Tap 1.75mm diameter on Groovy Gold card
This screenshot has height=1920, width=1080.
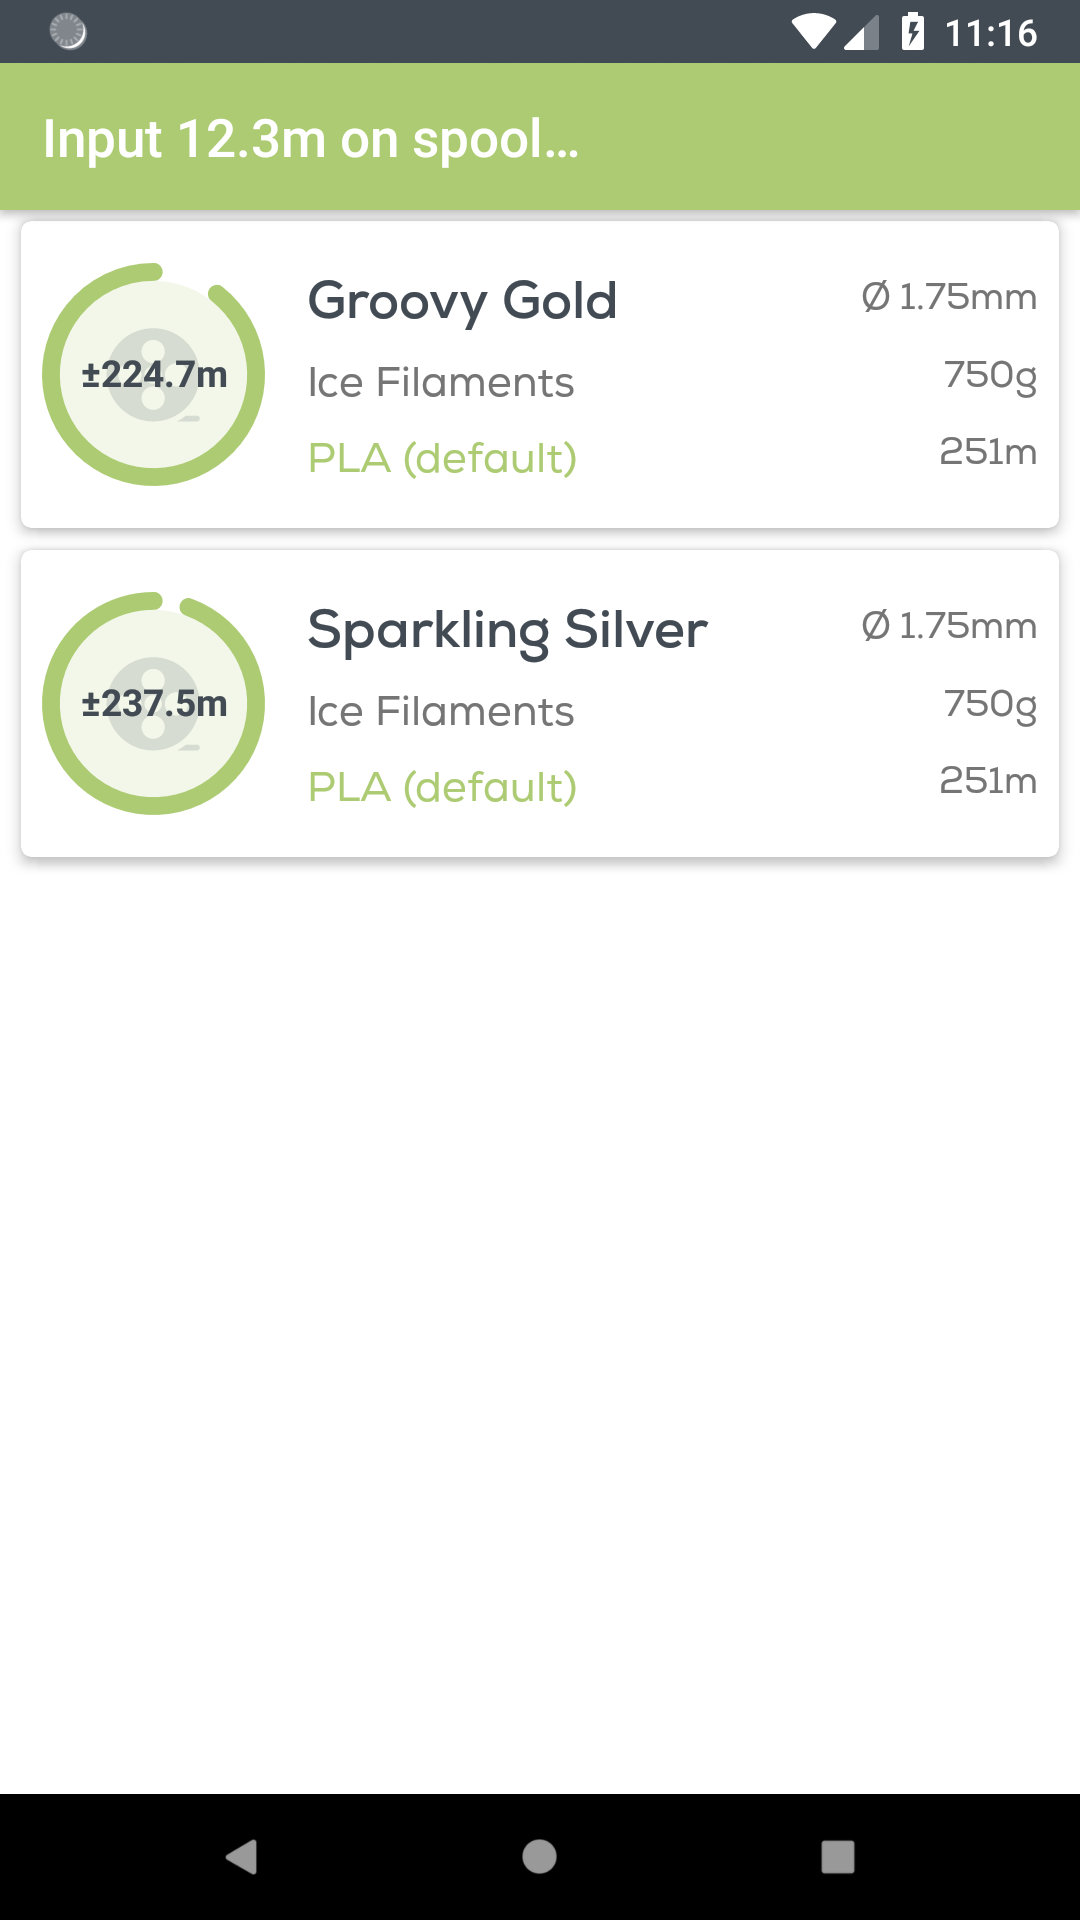point(949,297)
